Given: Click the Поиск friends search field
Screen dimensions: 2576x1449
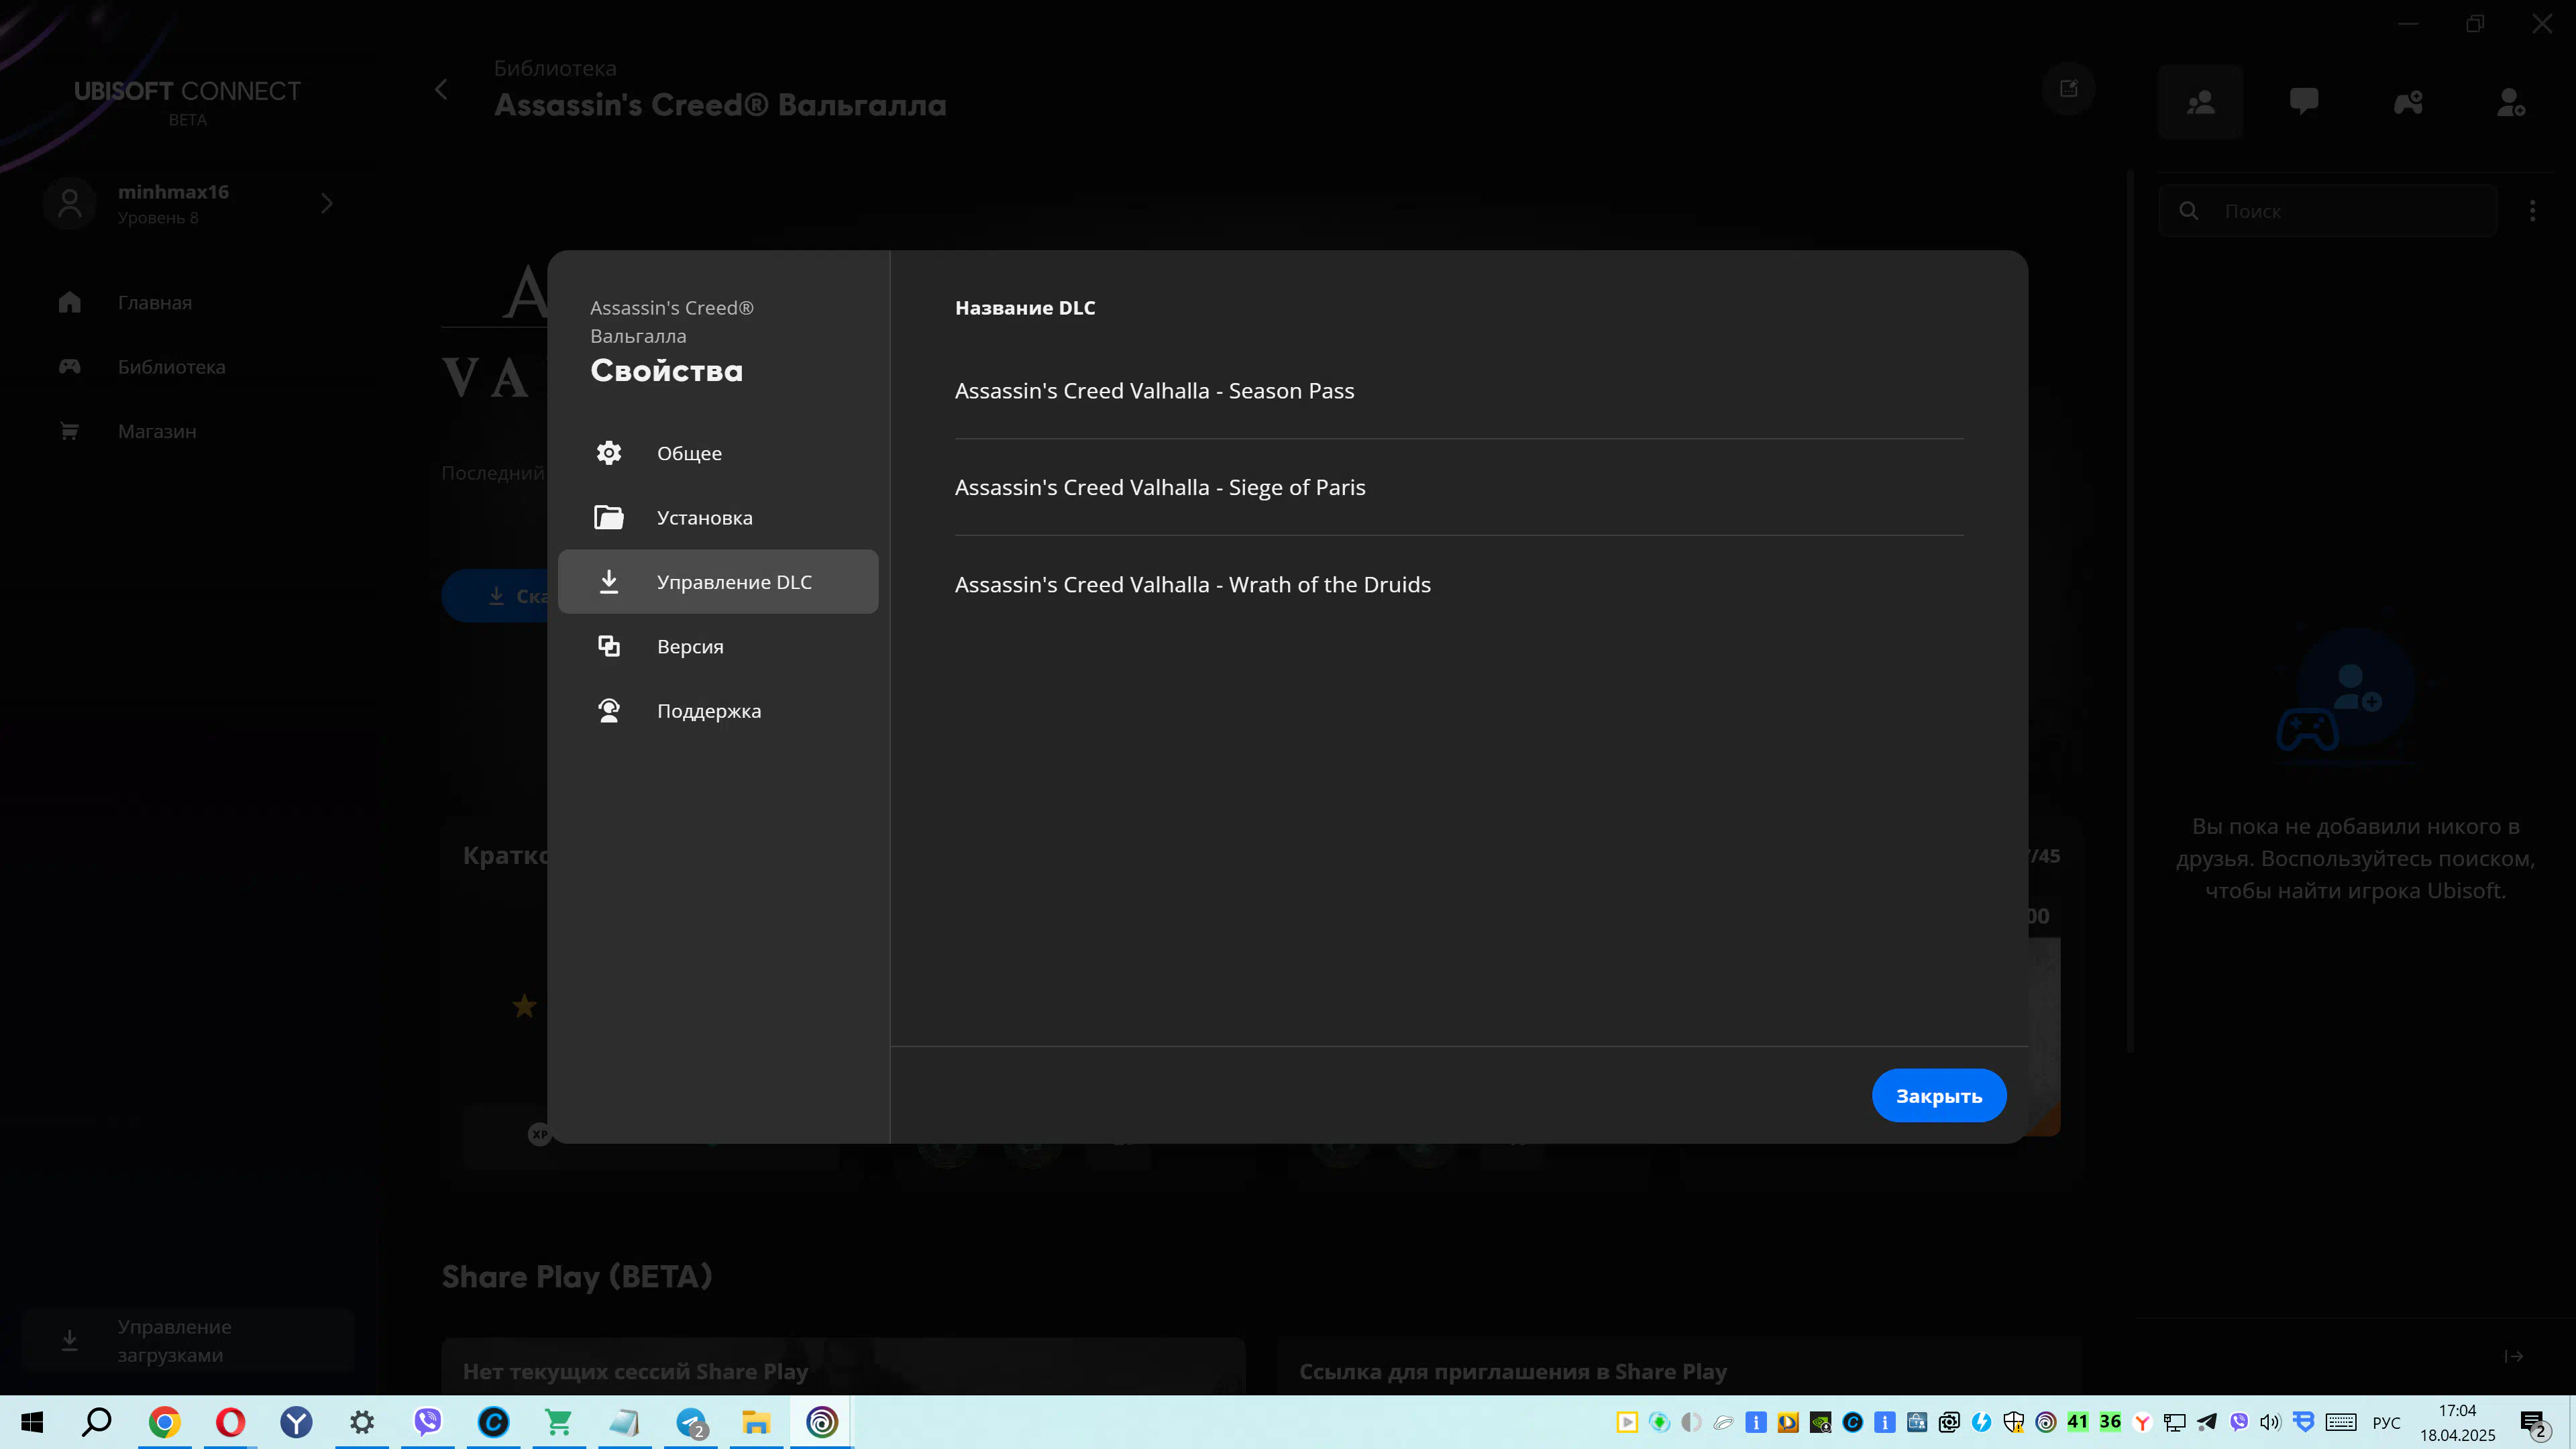Looking at the screenshot, I should (x=2328, y=211).
